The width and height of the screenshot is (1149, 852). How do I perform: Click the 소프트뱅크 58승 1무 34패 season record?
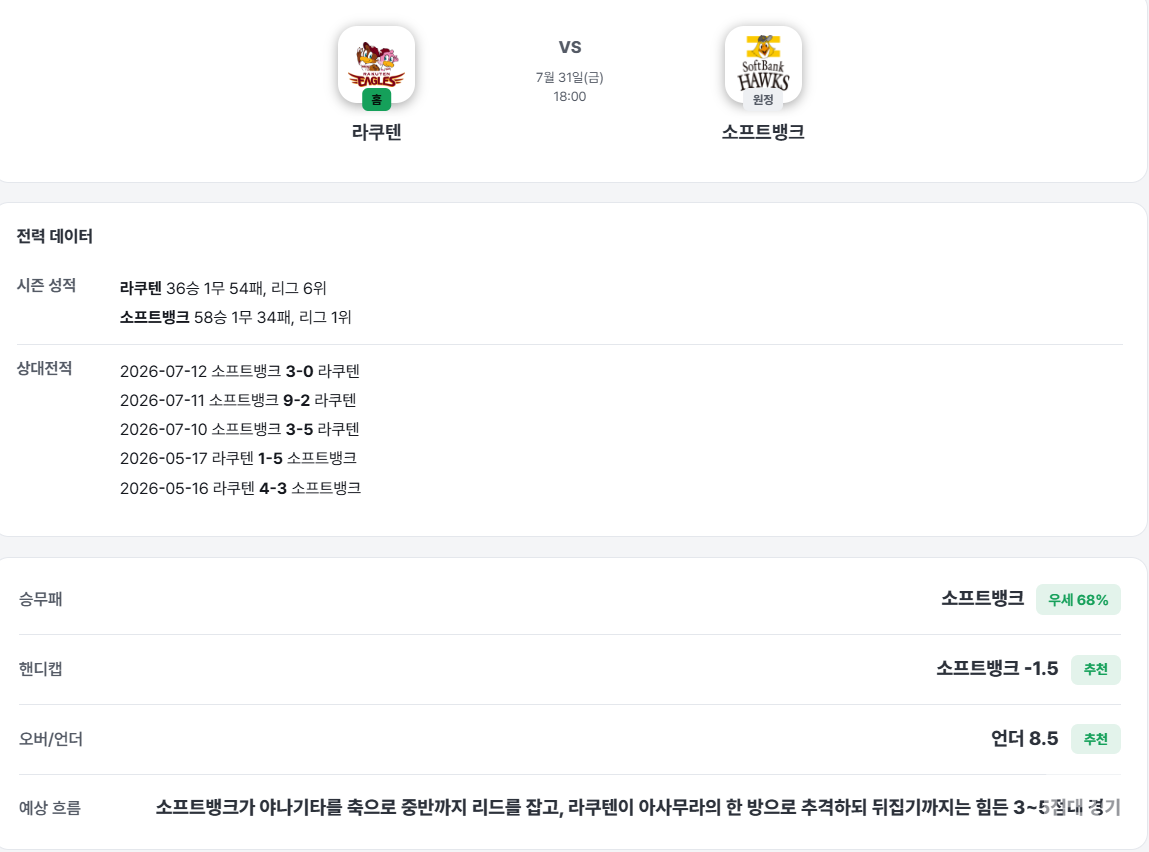tap(235, 317)
